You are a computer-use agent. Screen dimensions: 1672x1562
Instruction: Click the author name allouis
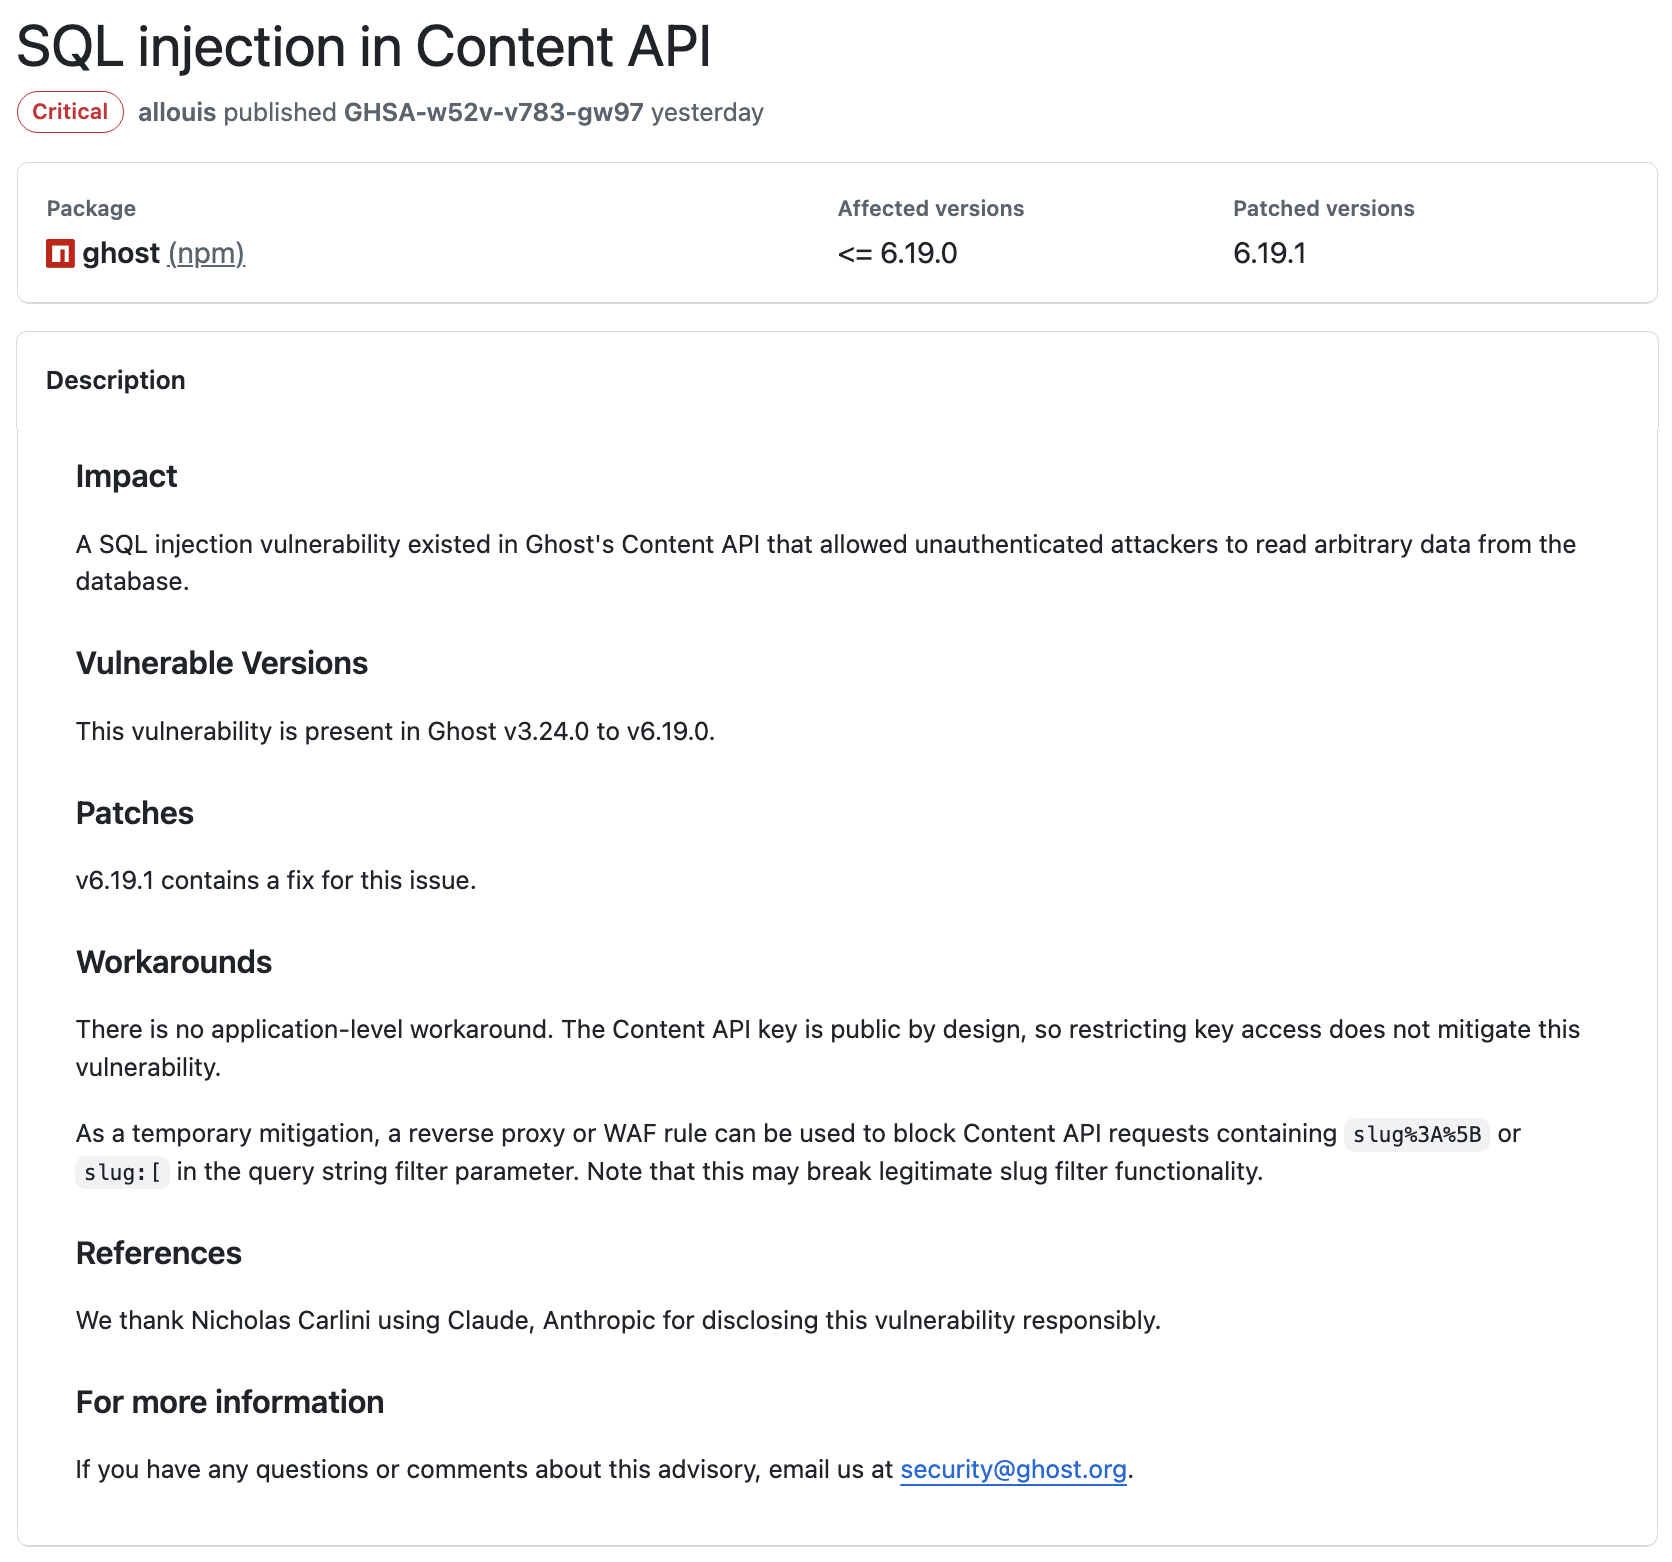(177, 112)
